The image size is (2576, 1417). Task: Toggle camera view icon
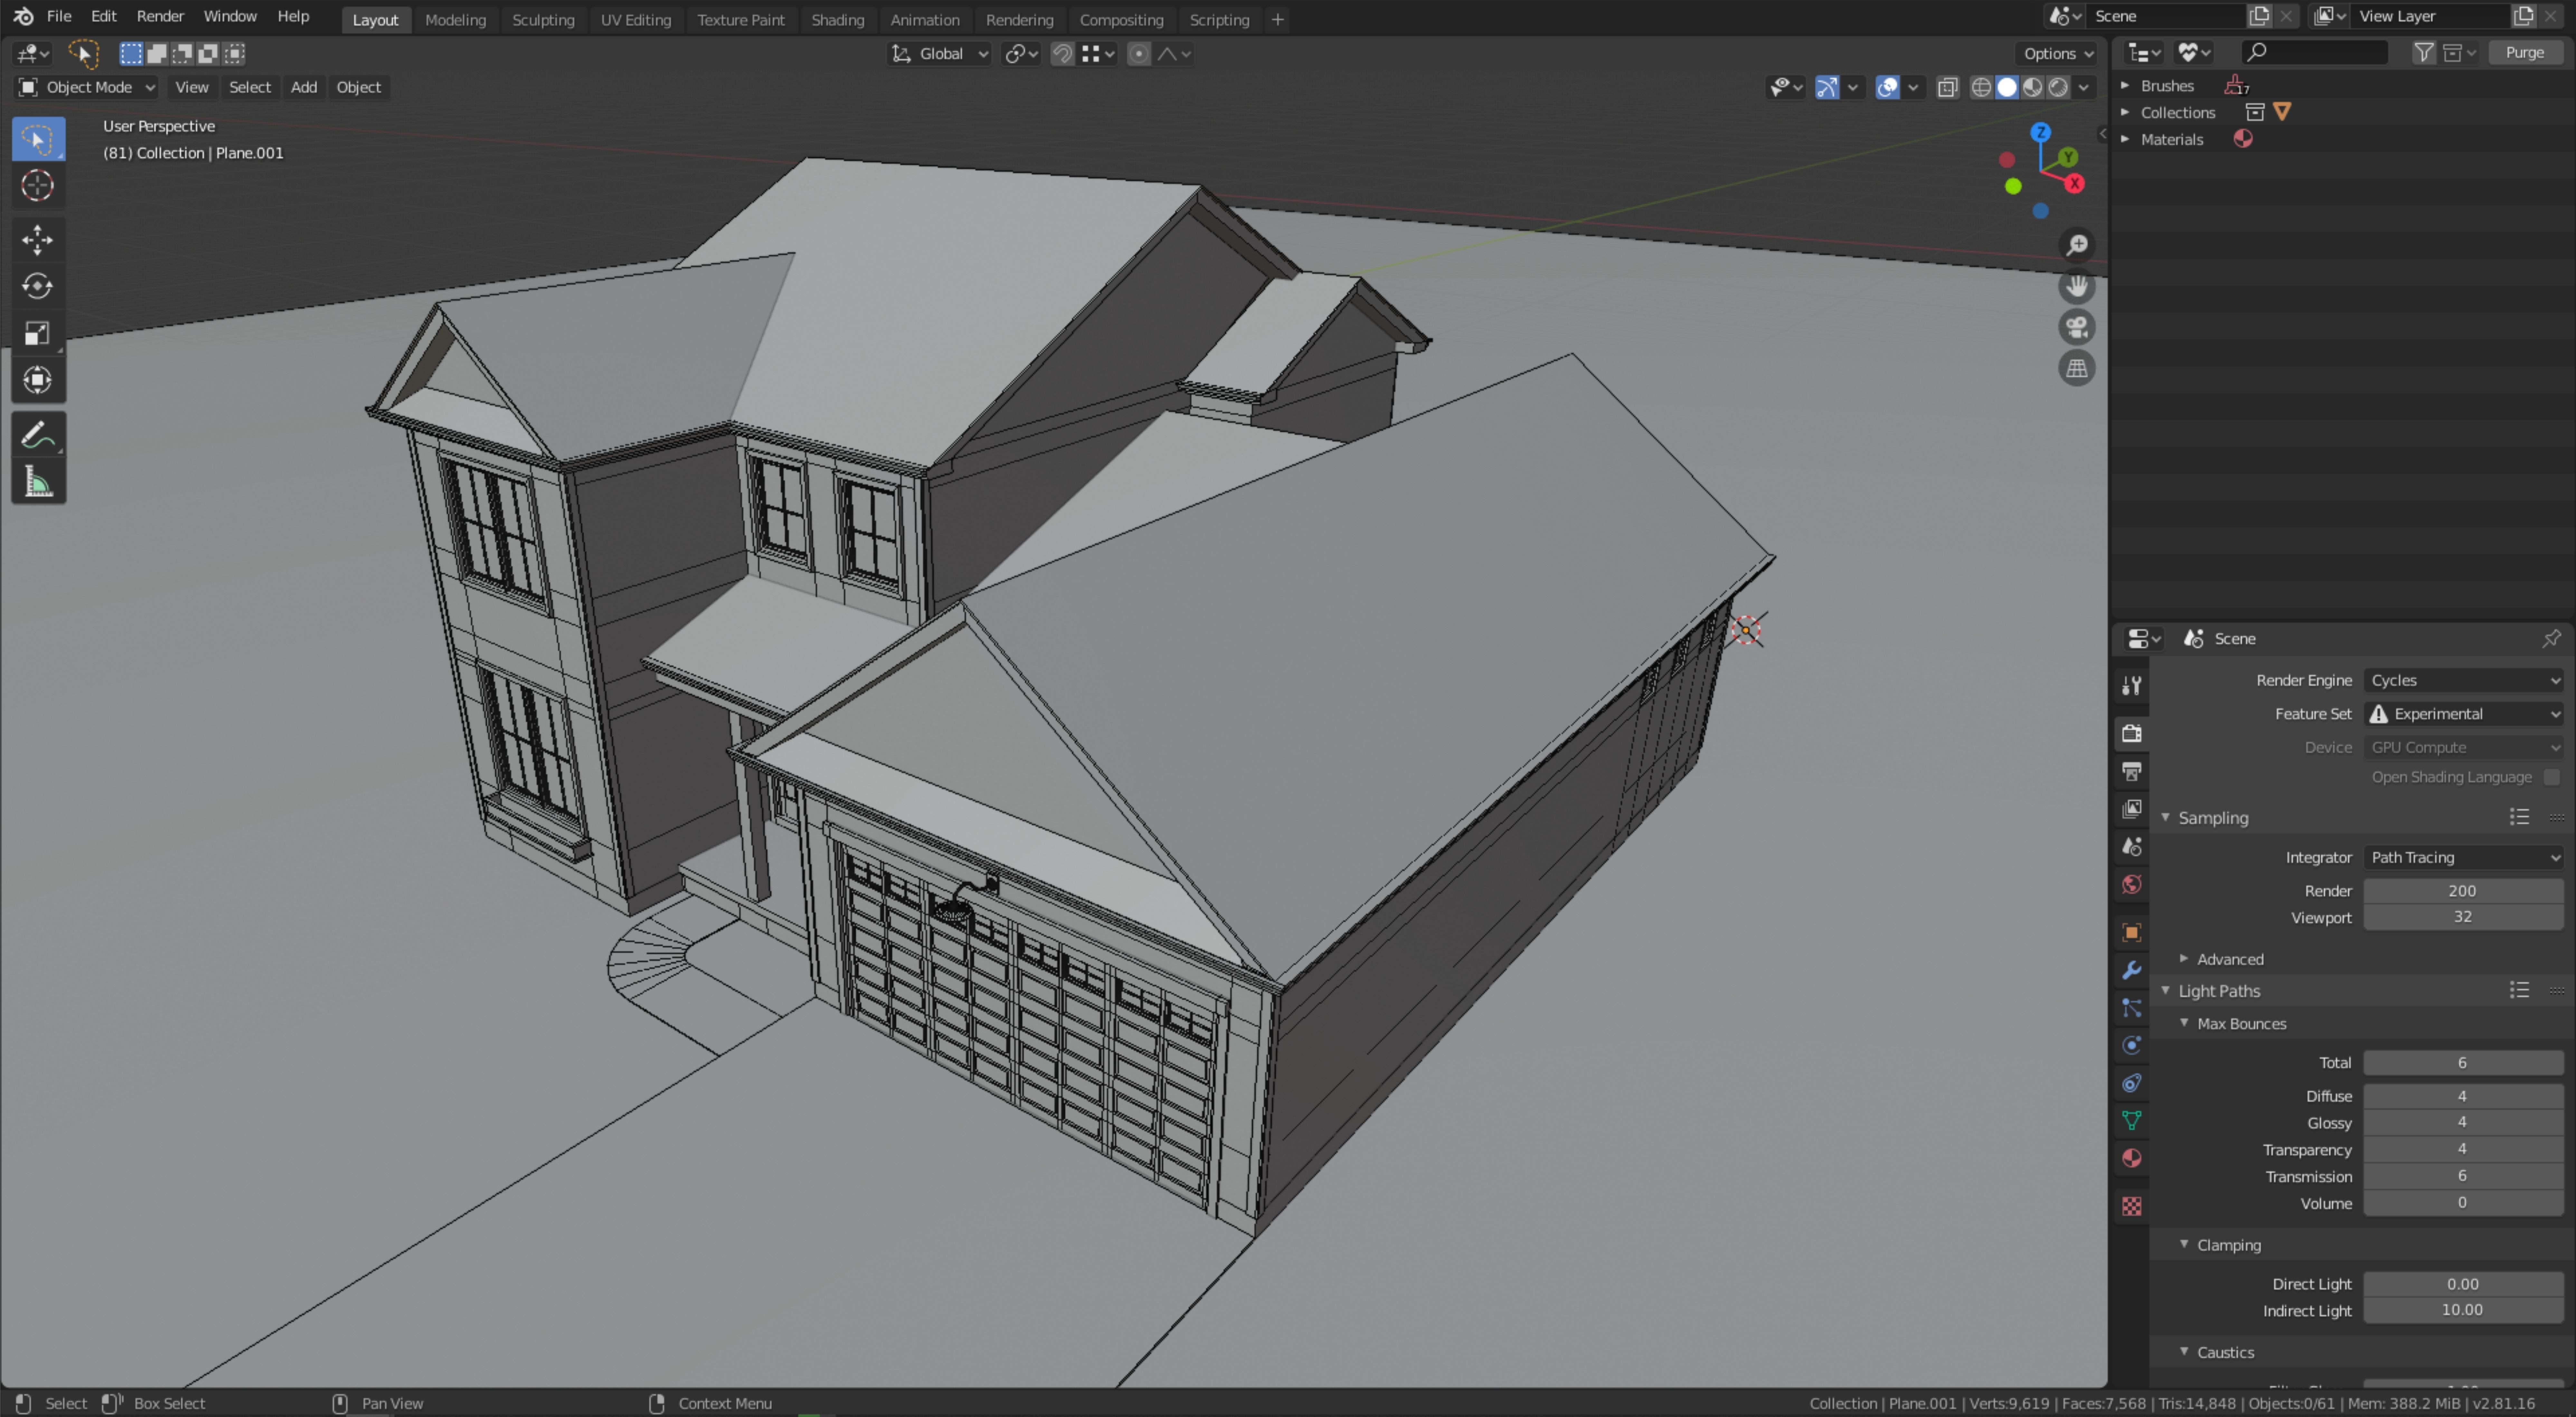[2077, 328]
